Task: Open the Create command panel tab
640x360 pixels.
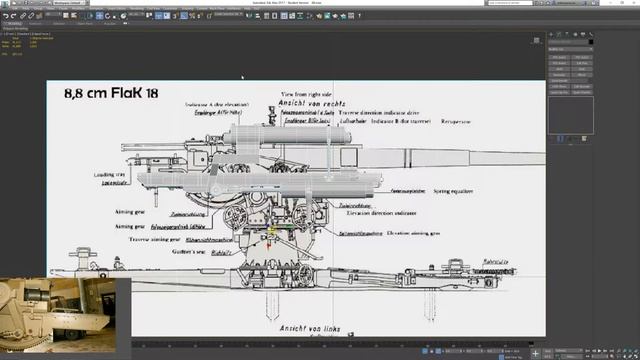Action: point(551,35)
